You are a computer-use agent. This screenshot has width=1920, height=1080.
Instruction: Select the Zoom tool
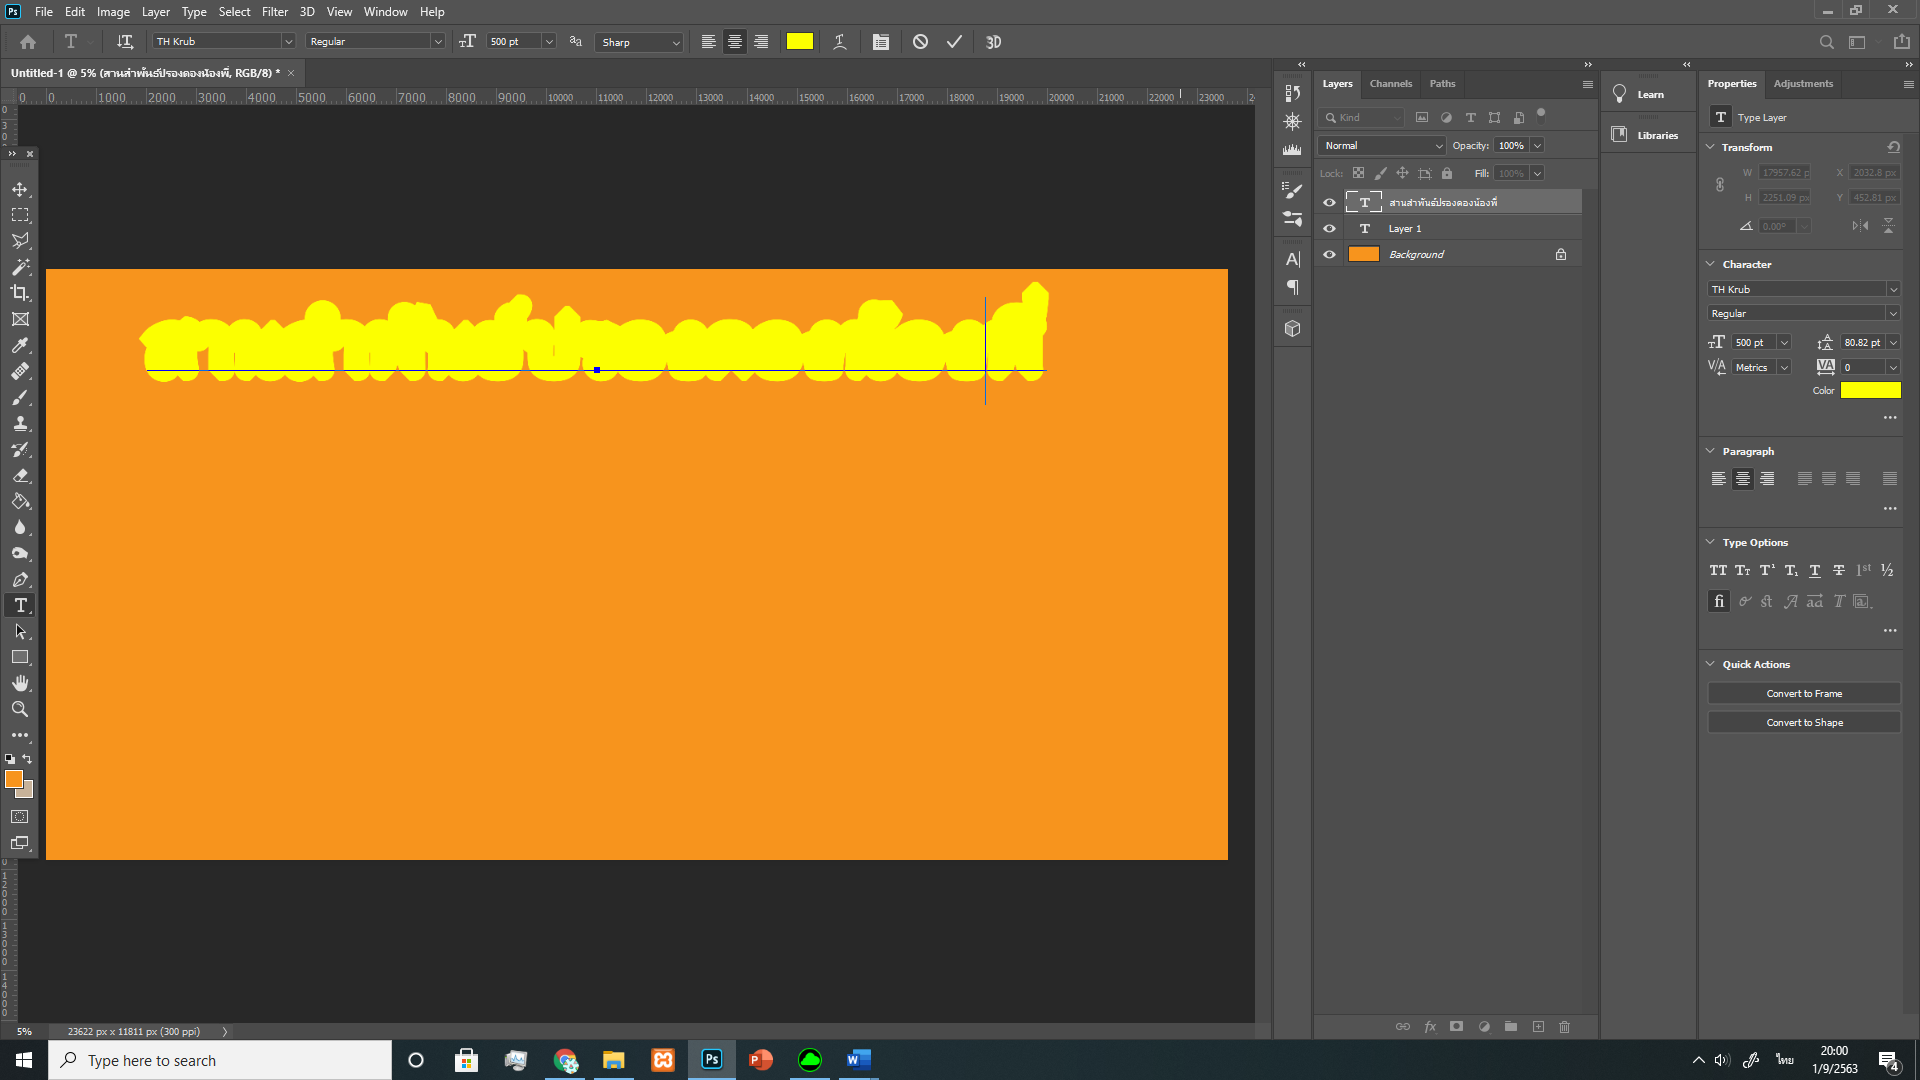[x=20, y=709]
